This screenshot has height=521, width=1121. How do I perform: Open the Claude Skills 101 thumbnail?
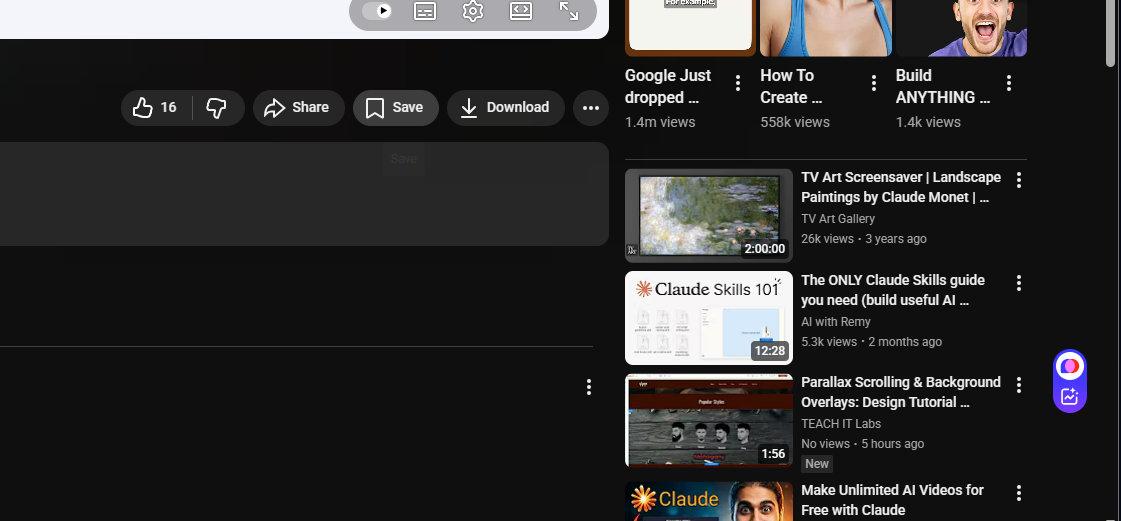(708, 318)
